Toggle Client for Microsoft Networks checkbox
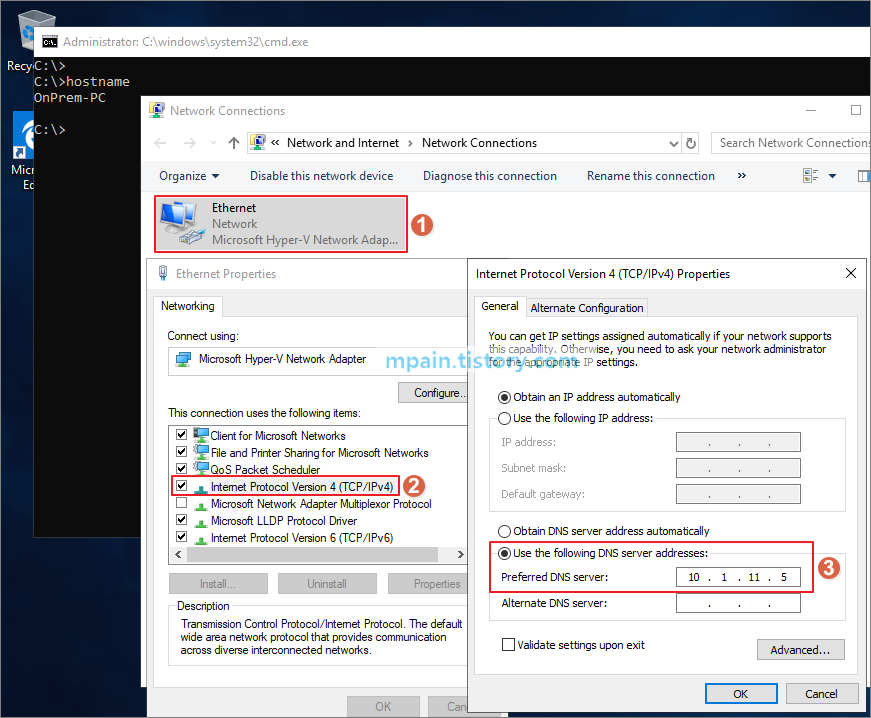 click(x=181, y=434)
